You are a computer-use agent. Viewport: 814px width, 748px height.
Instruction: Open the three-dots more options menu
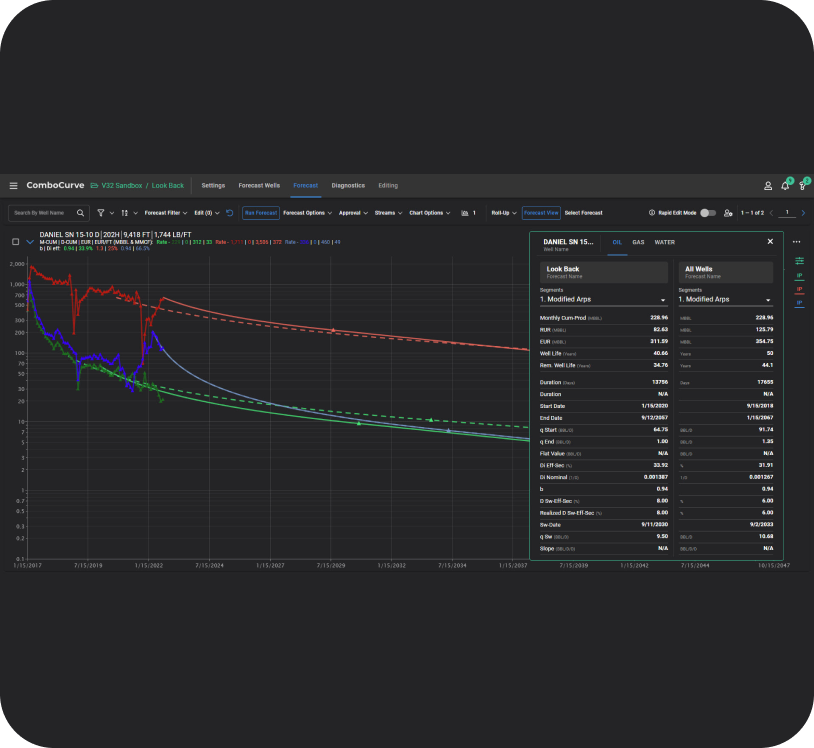[796, 241]
